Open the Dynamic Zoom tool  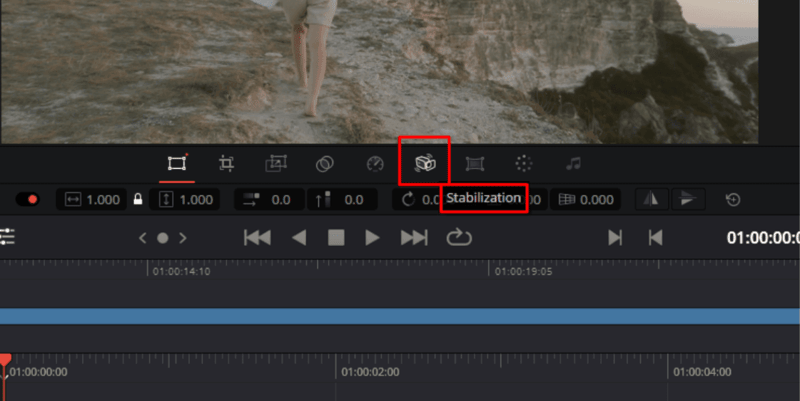276,164
